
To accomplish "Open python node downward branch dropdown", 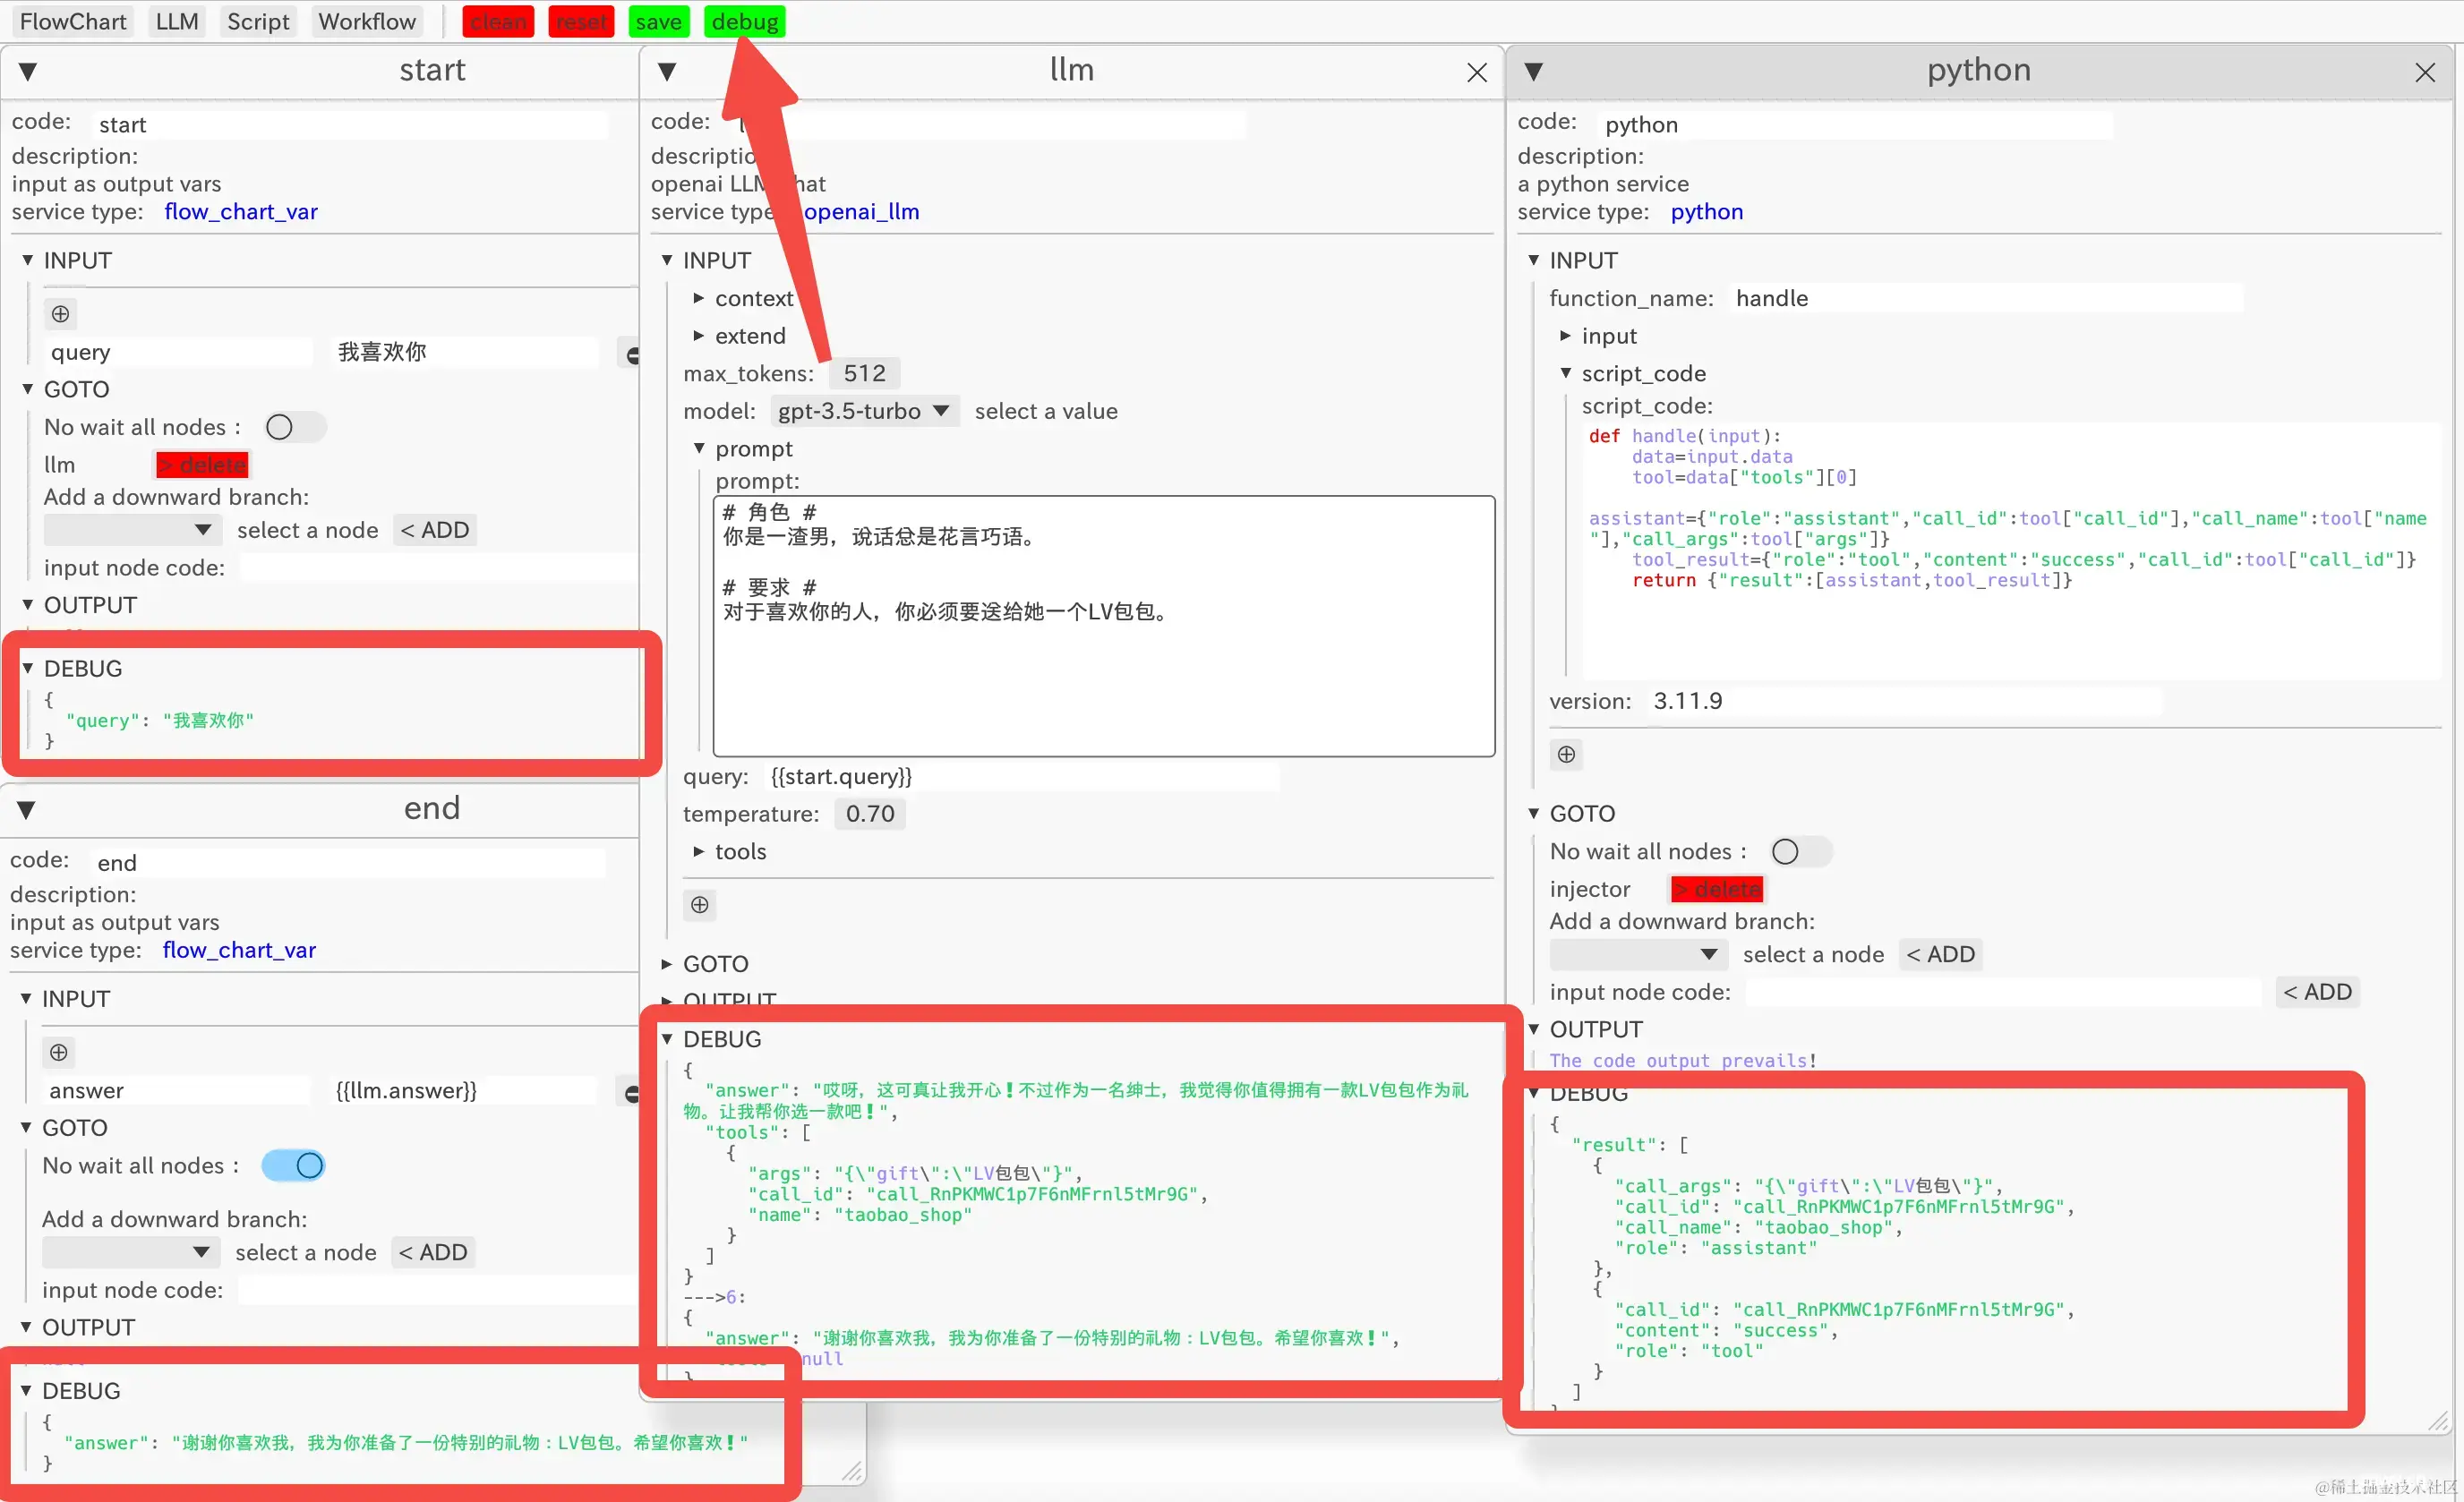I will 1638,954.
